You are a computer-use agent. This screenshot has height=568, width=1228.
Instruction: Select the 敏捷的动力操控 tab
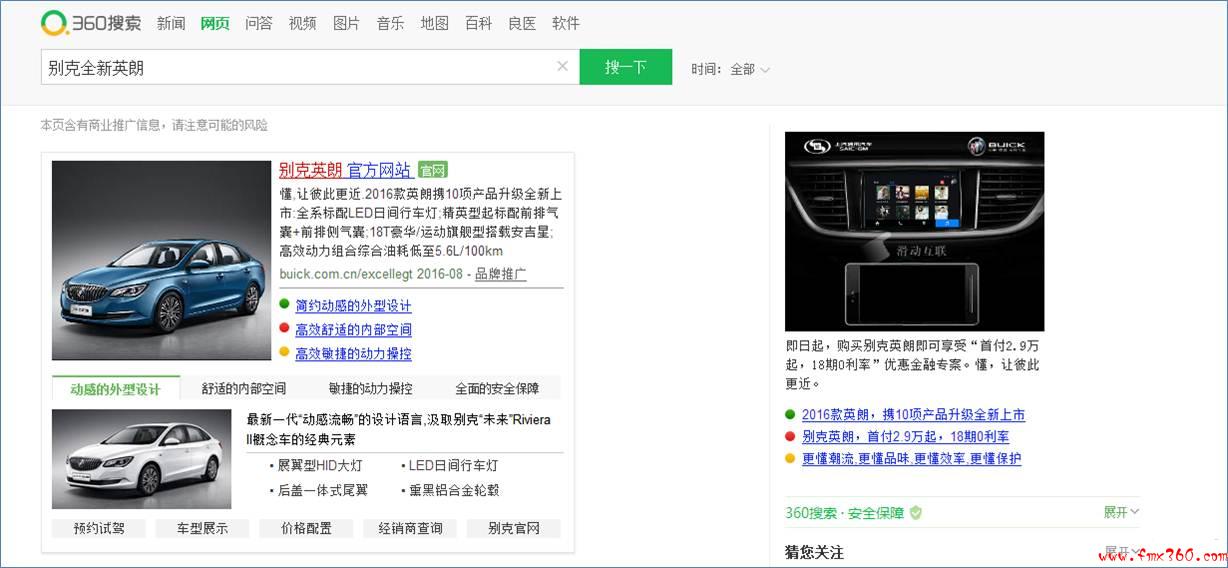[370, 388]
